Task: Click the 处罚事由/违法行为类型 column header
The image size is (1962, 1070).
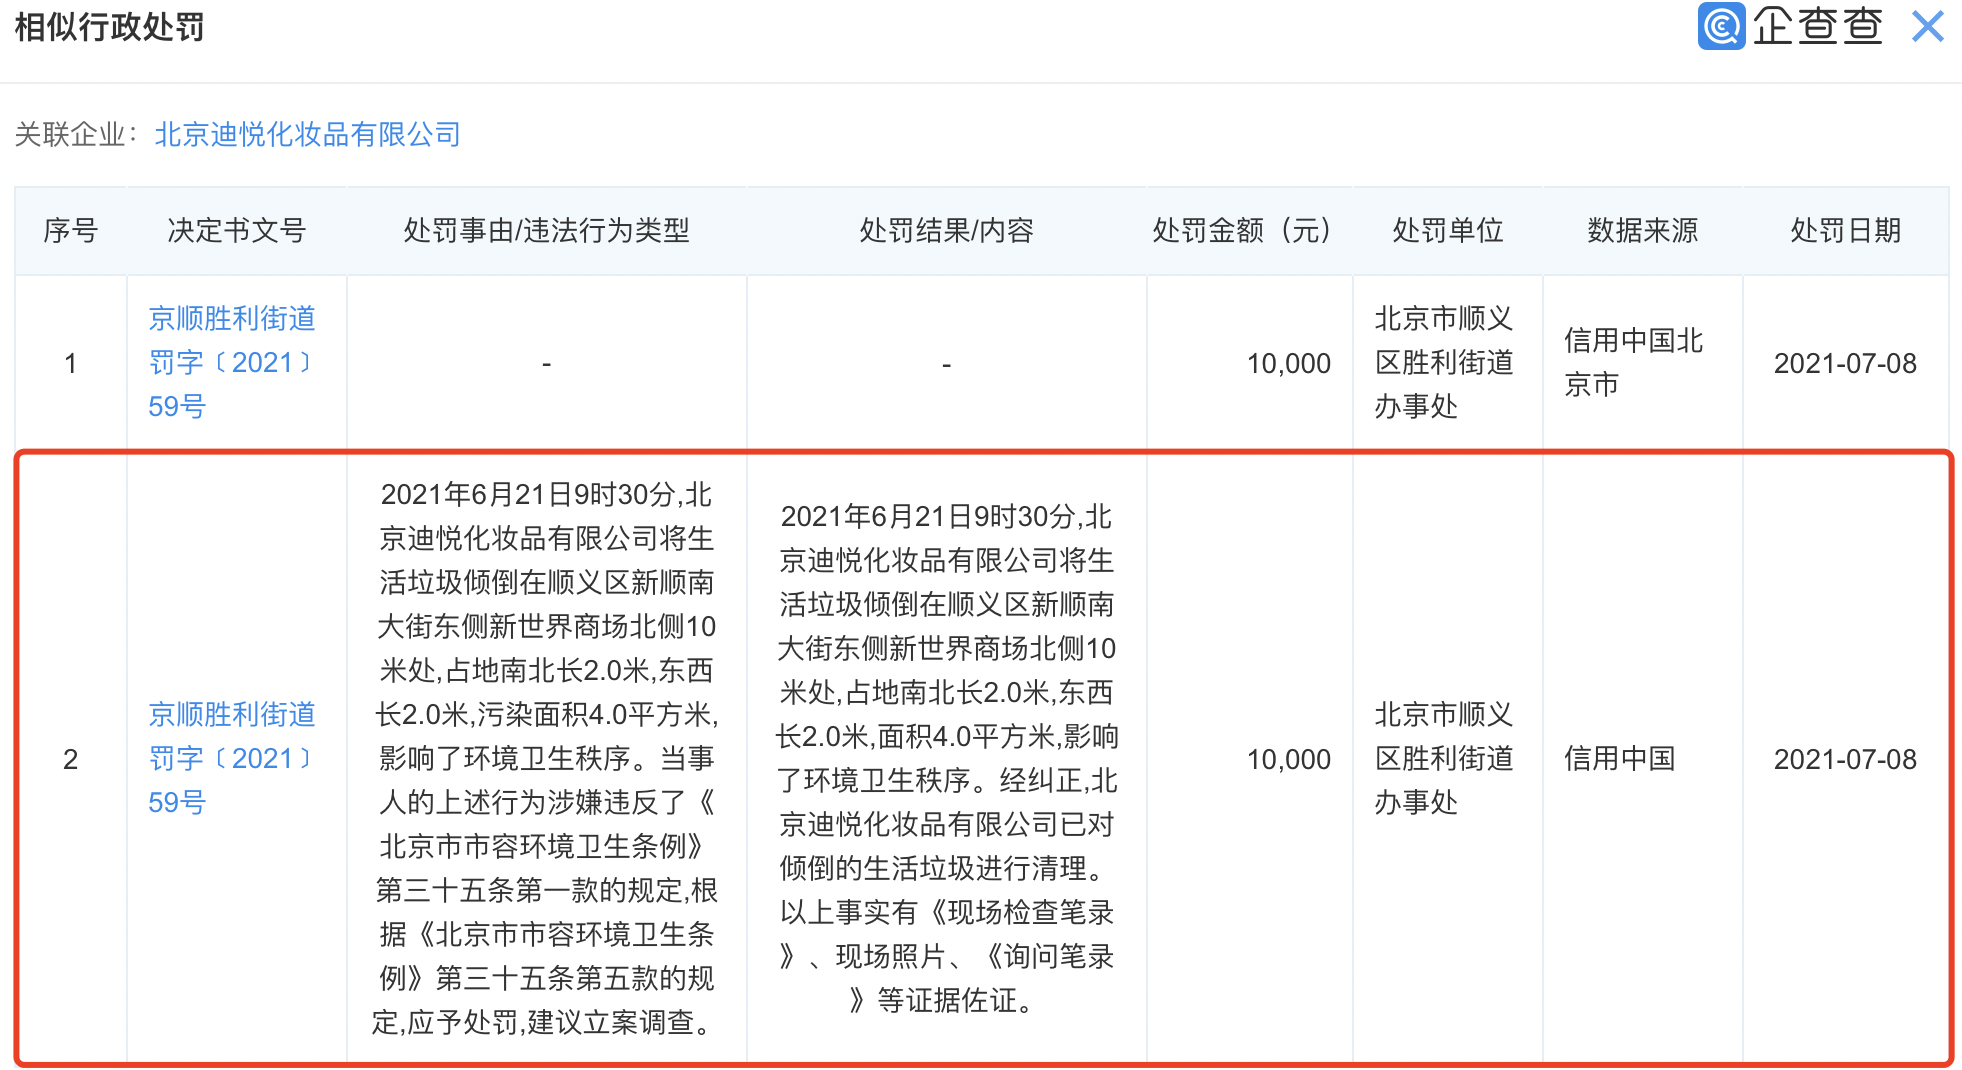Action: pyautogui.click(x=546, y=231)
